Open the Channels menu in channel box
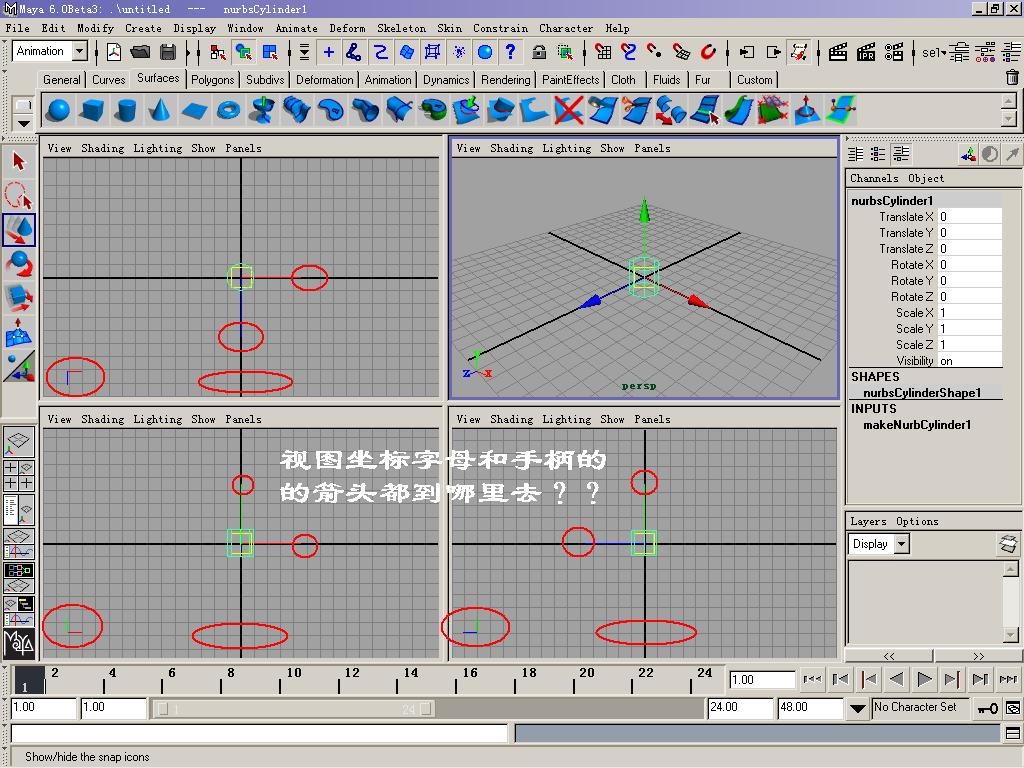 pos(874,178)
